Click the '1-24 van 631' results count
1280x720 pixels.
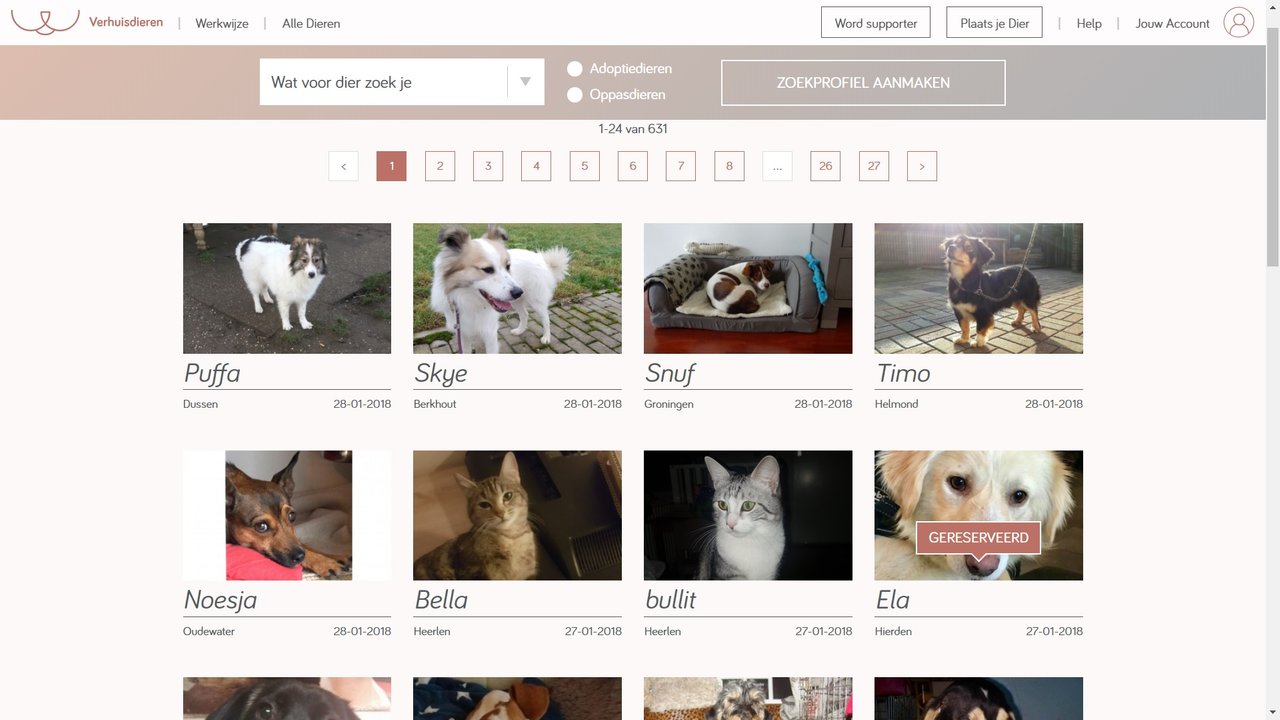click(x=633, y=129)
